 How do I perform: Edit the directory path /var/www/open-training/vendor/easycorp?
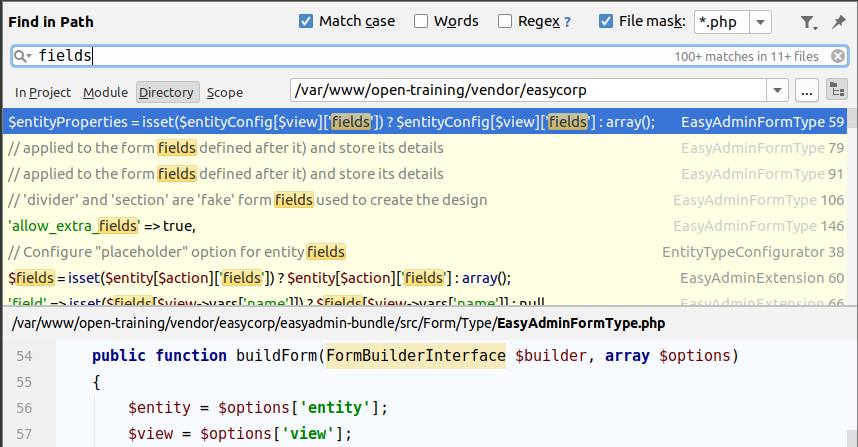(x=528, y=90)
